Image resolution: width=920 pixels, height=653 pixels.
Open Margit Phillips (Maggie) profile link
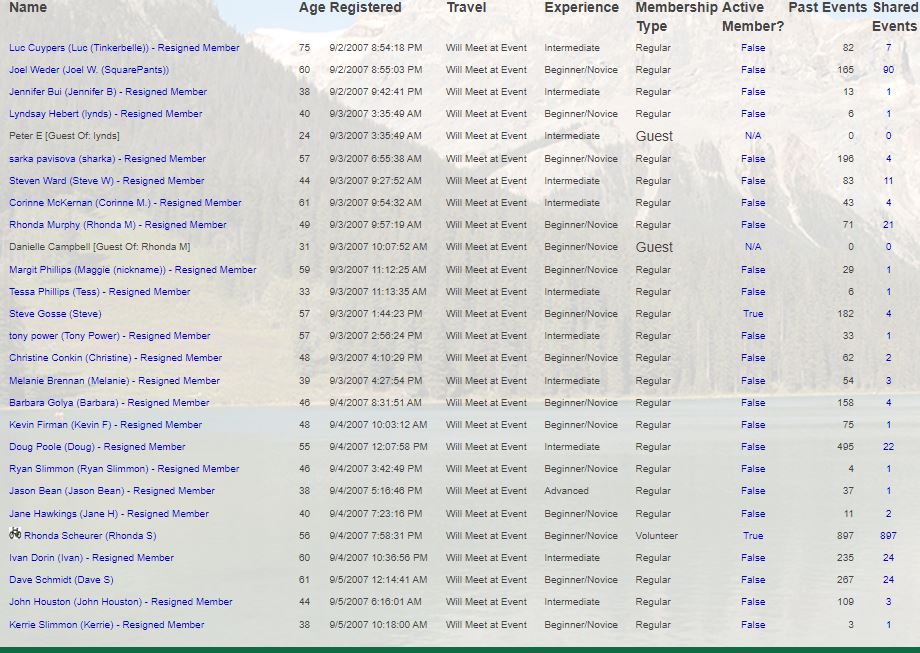[133, 270]
